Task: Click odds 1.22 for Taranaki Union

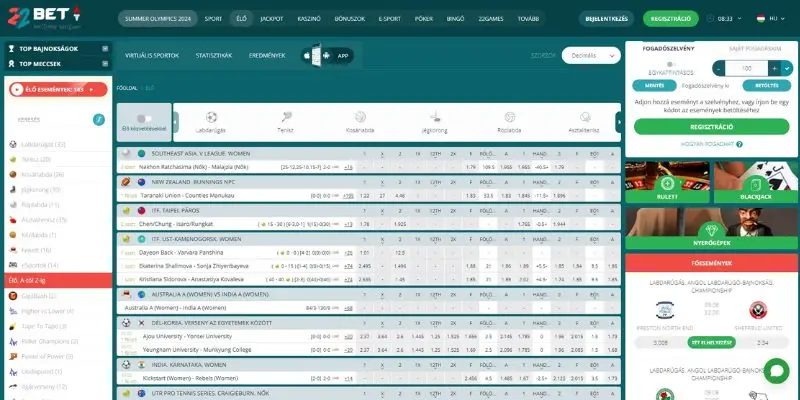Action: [364, 195]
